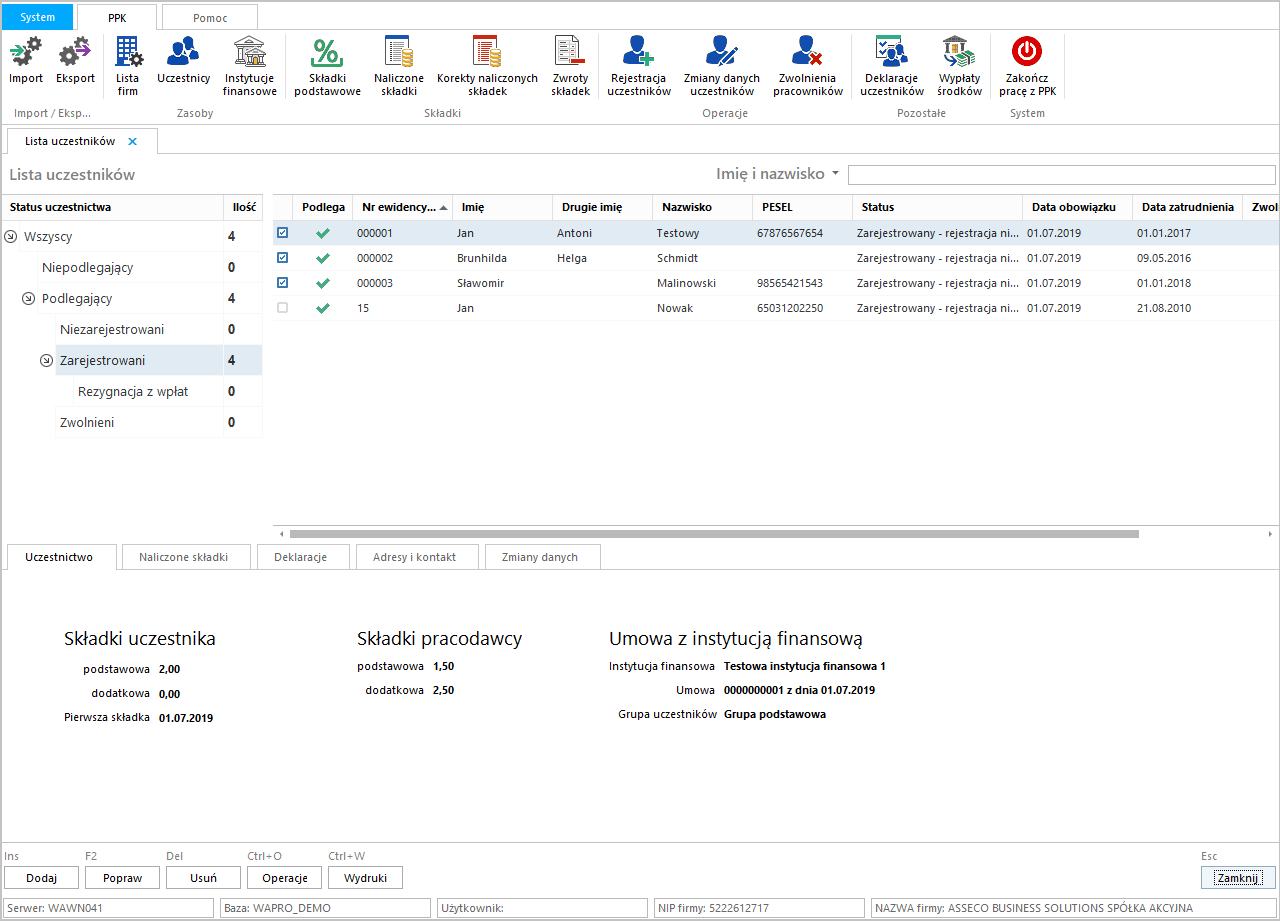Viewport: 1280px width, 921px height.
Task: Open the Imię i nazwisko search dropdown
Action: coord(835,174)
